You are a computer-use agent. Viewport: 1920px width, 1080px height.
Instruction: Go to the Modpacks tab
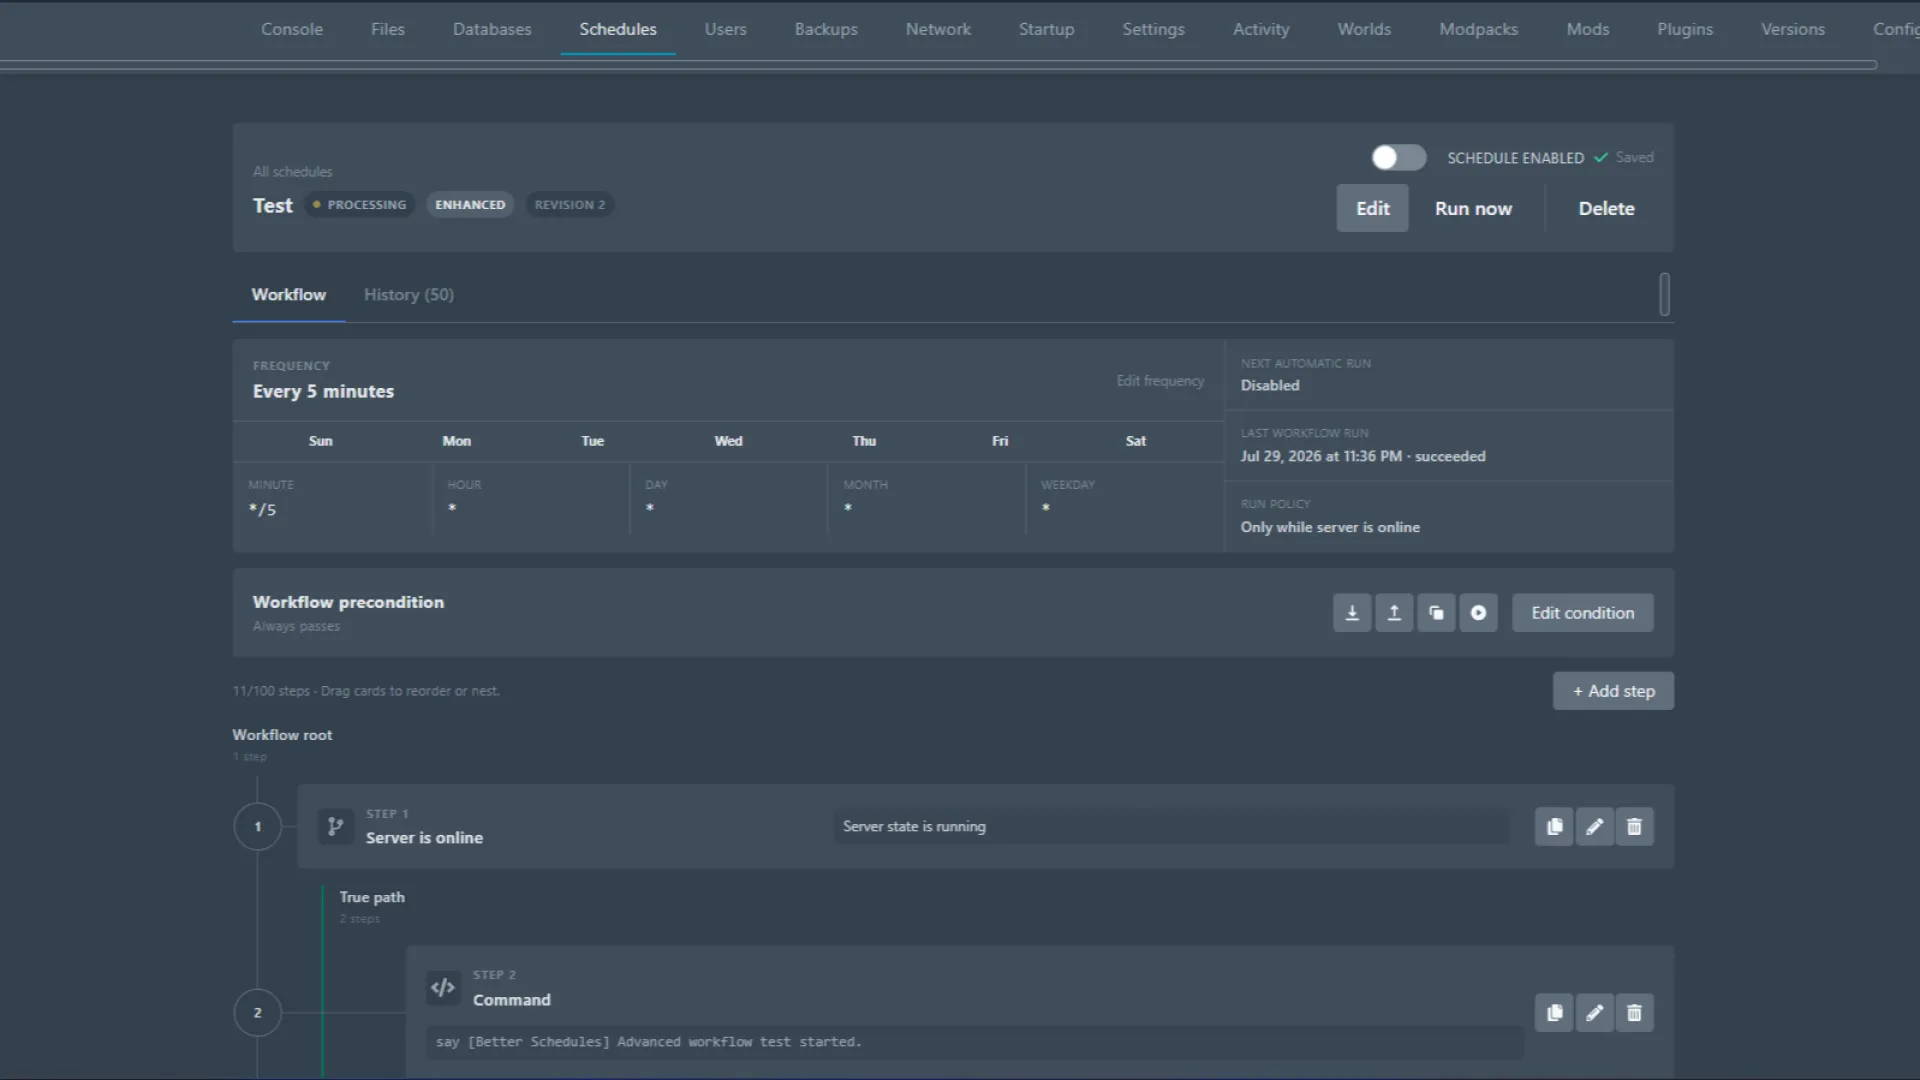pos(1479,29)
